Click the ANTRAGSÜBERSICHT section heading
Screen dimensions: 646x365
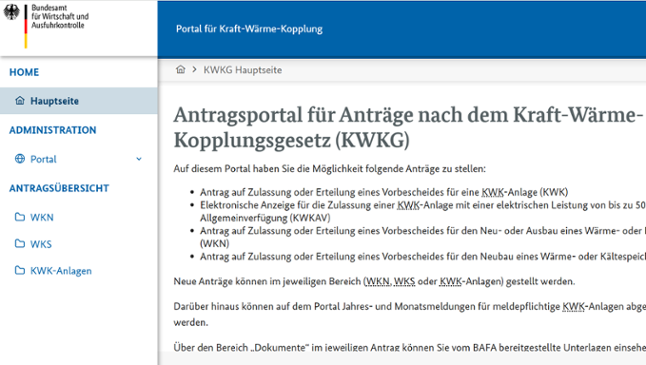click(x=59, y=188)
